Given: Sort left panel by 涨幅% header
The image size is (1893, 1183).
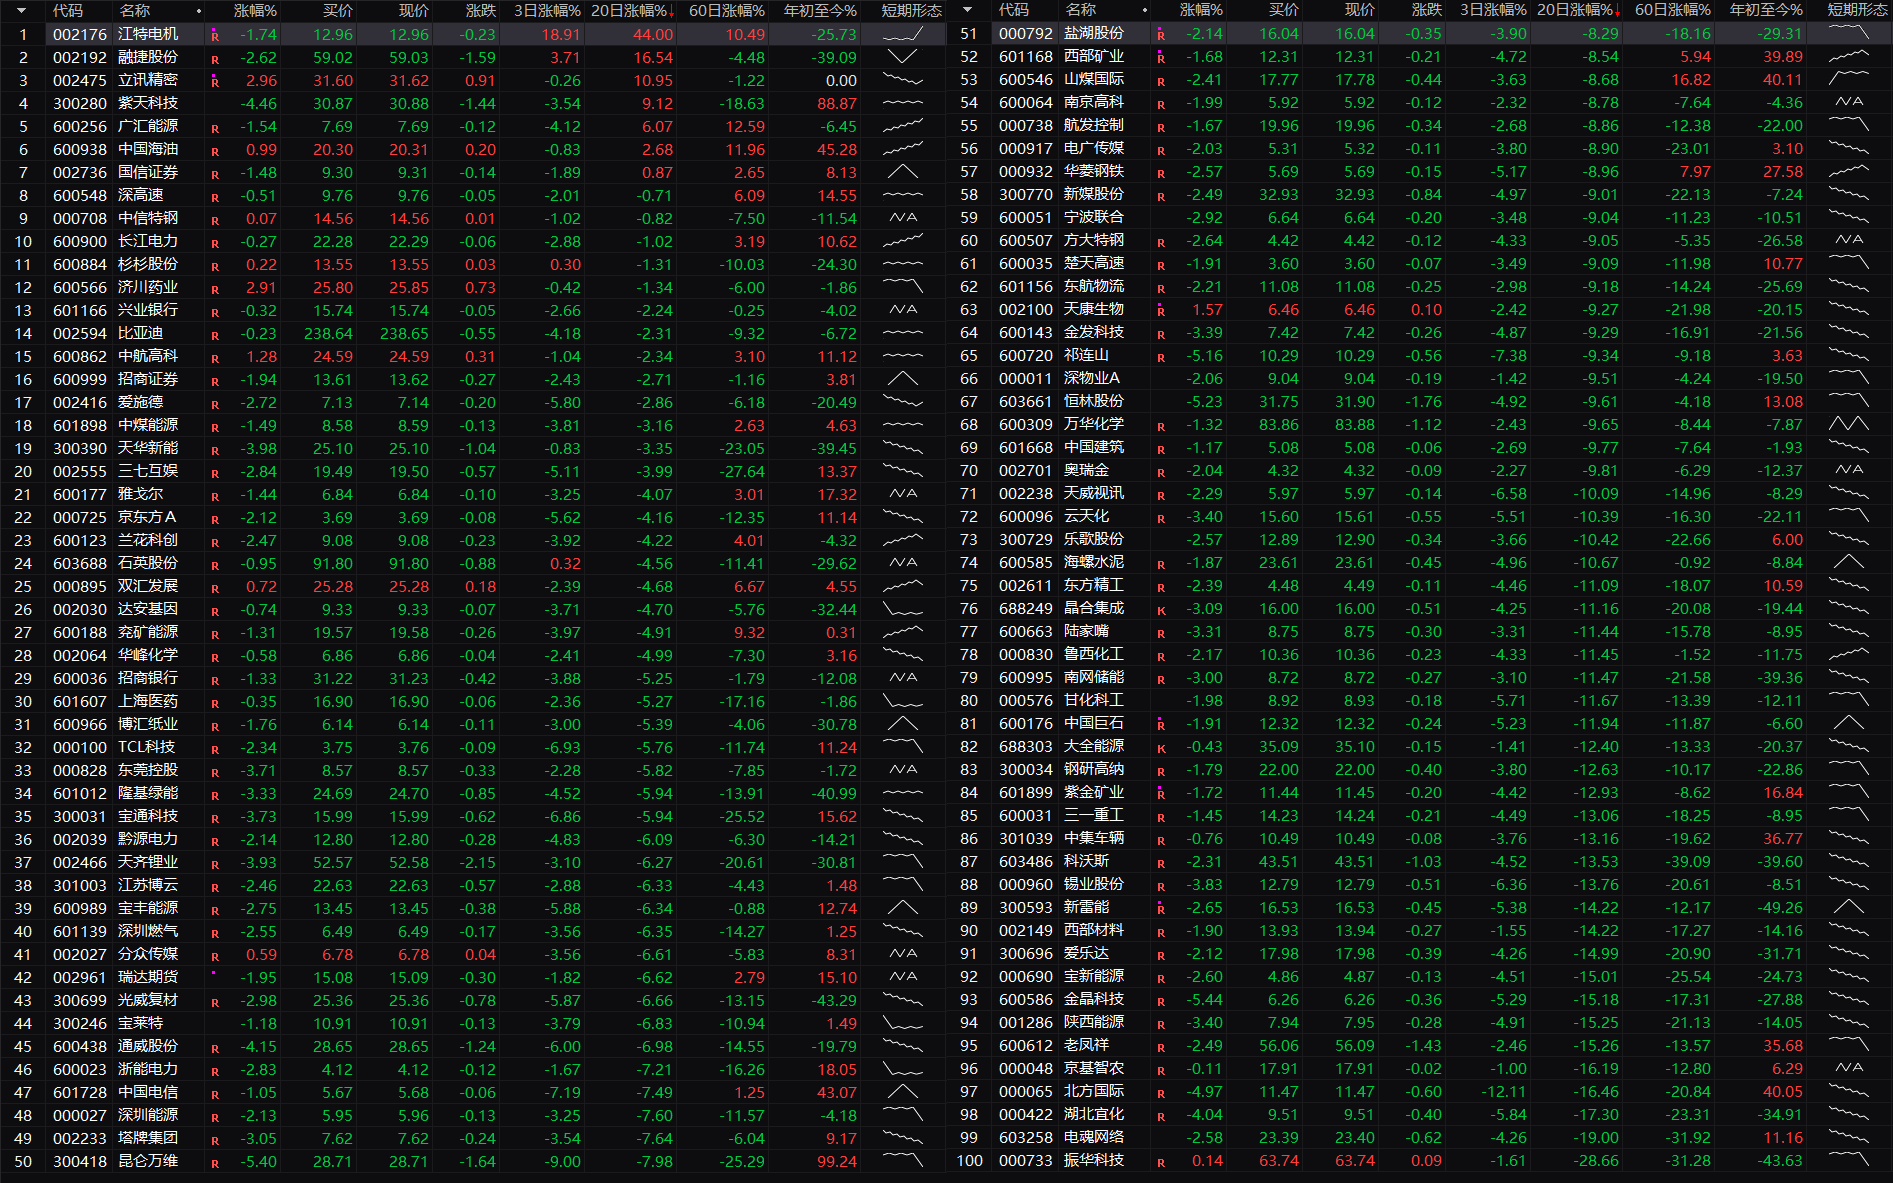Looking at the screenshot, I should pyautogui.click(x=255, y=11).
